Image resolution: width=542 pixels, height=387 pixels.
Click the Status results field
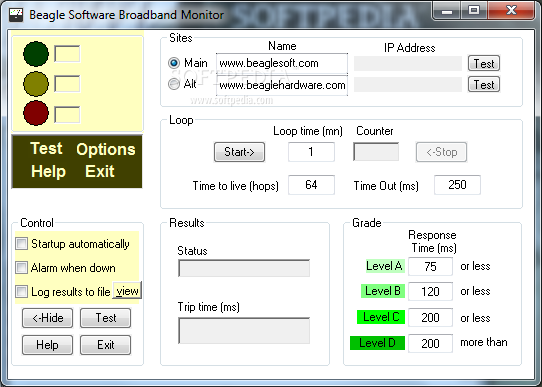(x=244, y=268)
